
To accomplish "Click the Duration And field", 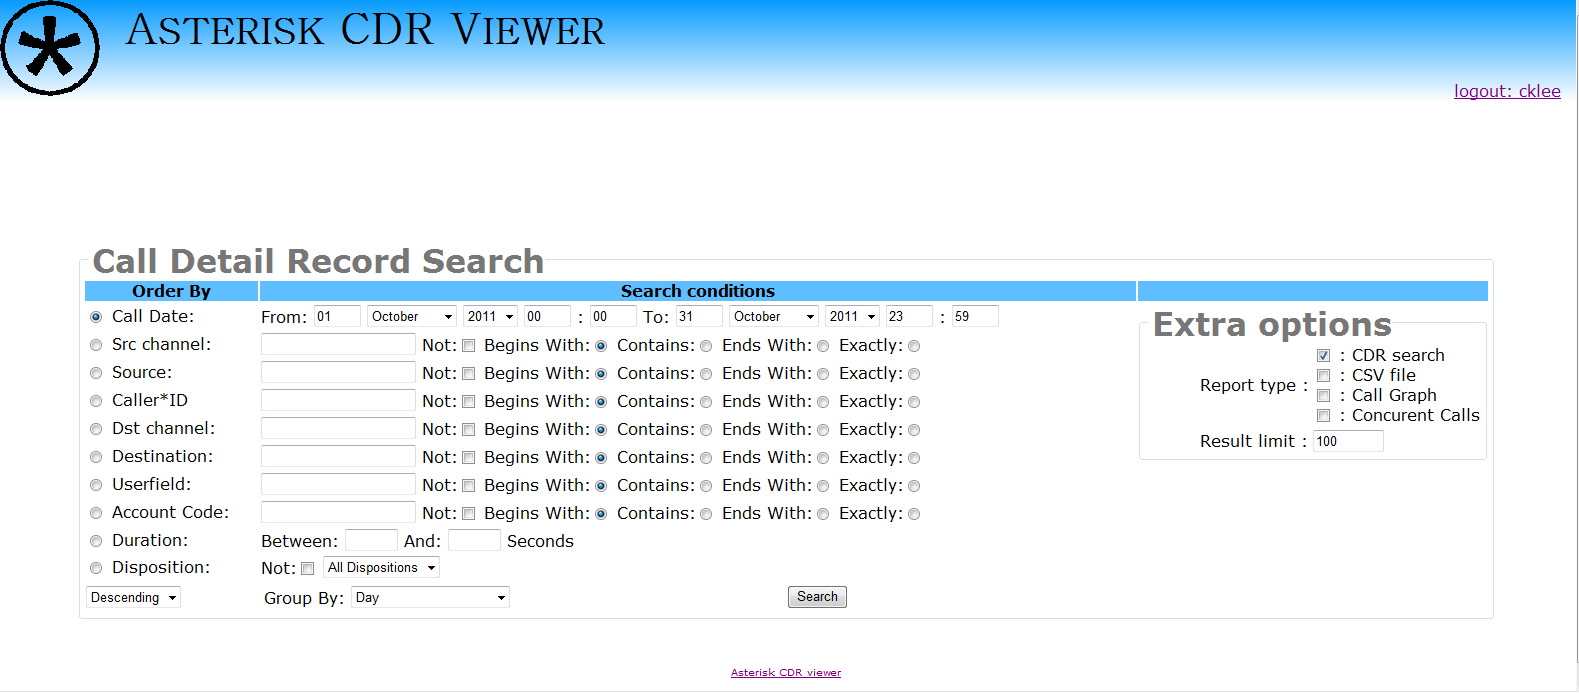I will point(474,540).
